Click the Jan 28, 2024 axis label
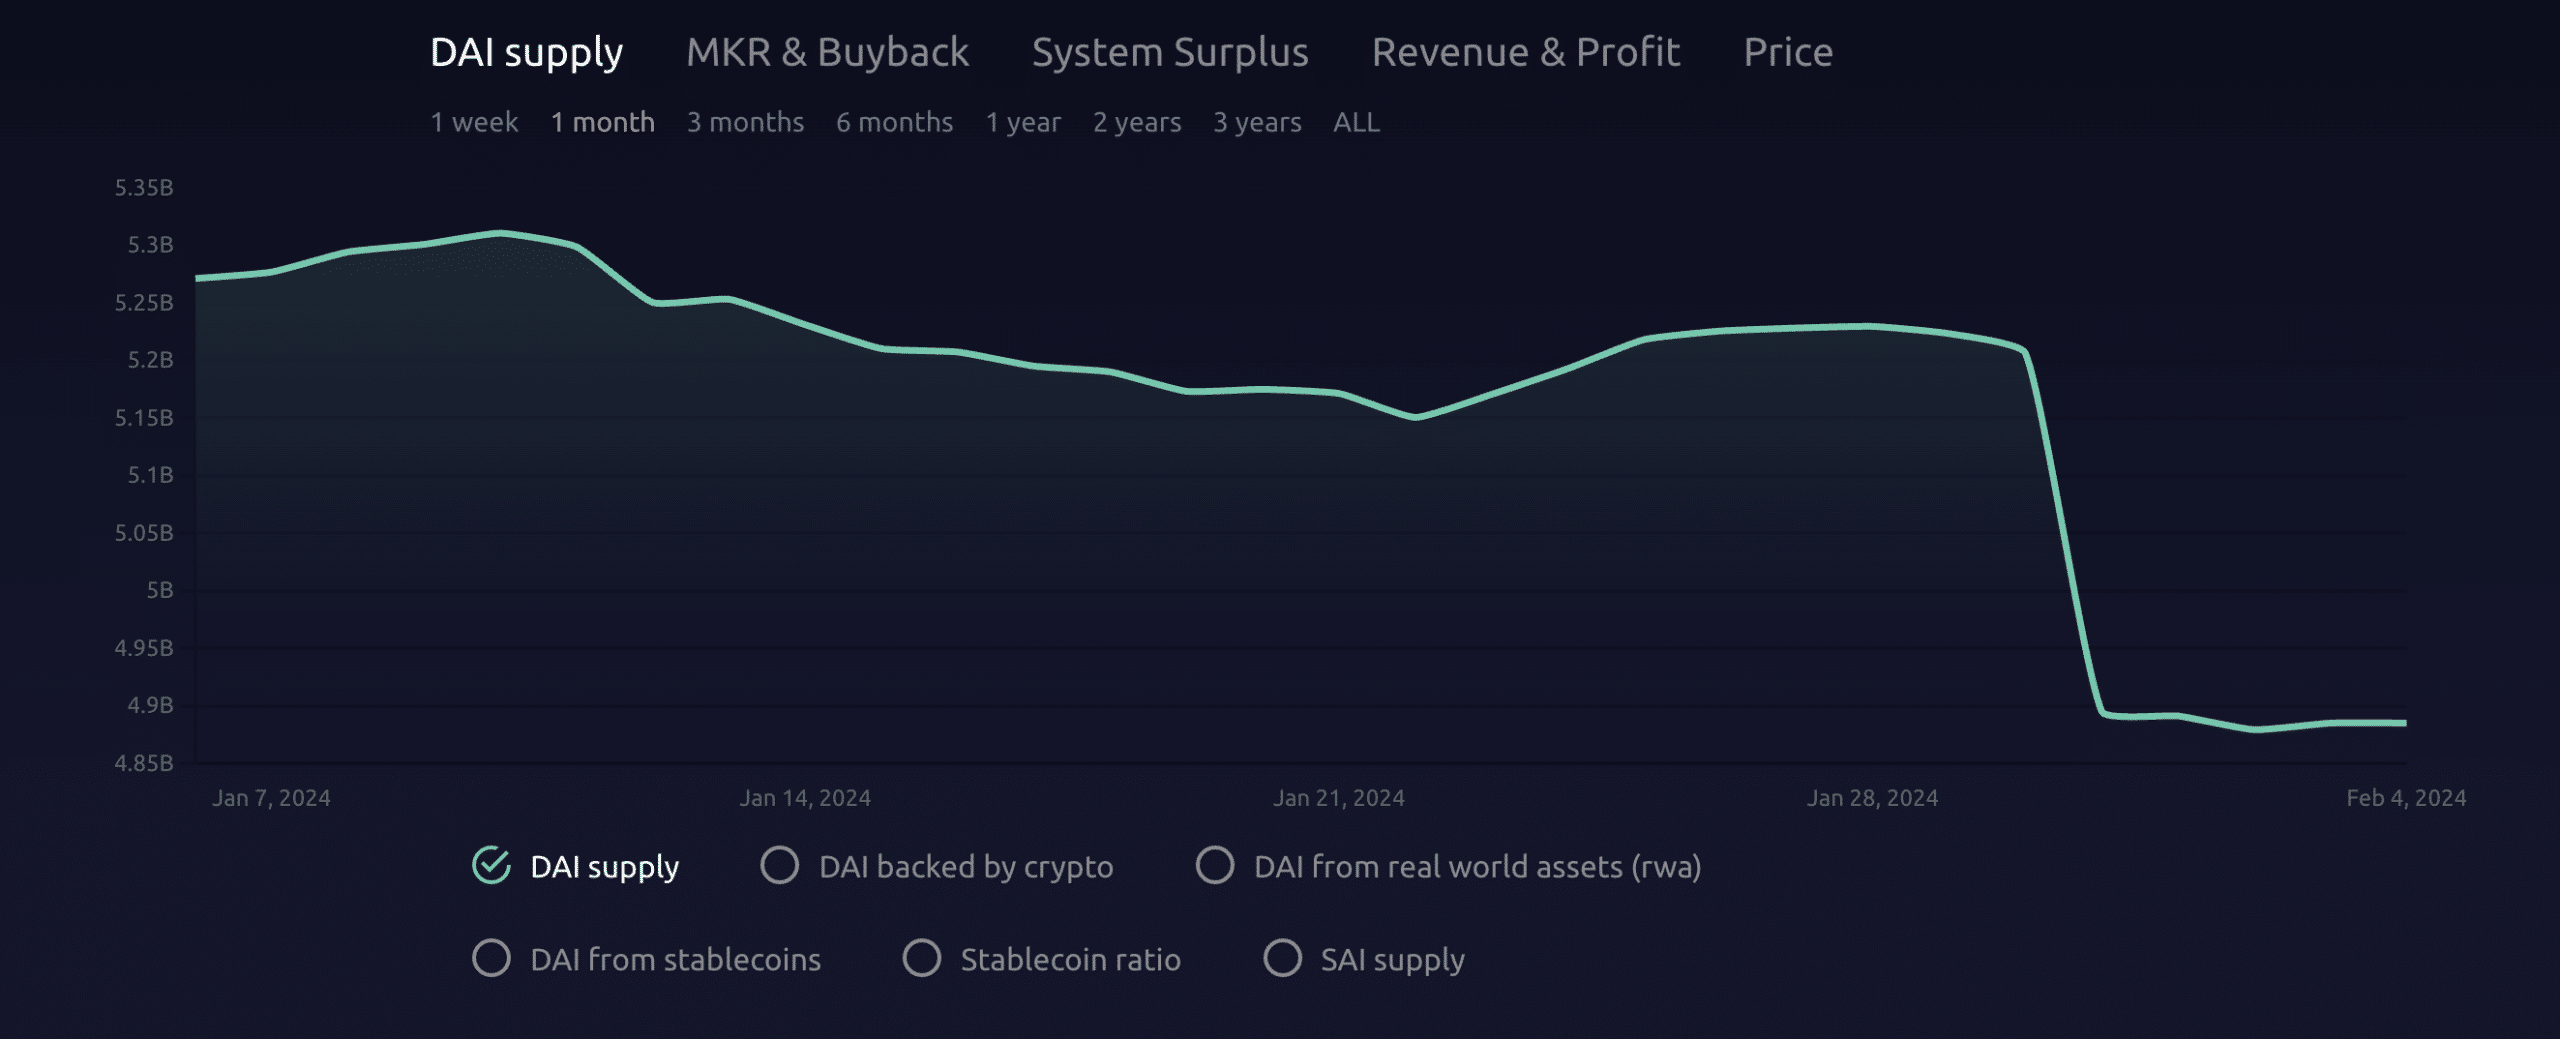Viewport: 2560px width, 1039px height. click(x=1872, y=798)
